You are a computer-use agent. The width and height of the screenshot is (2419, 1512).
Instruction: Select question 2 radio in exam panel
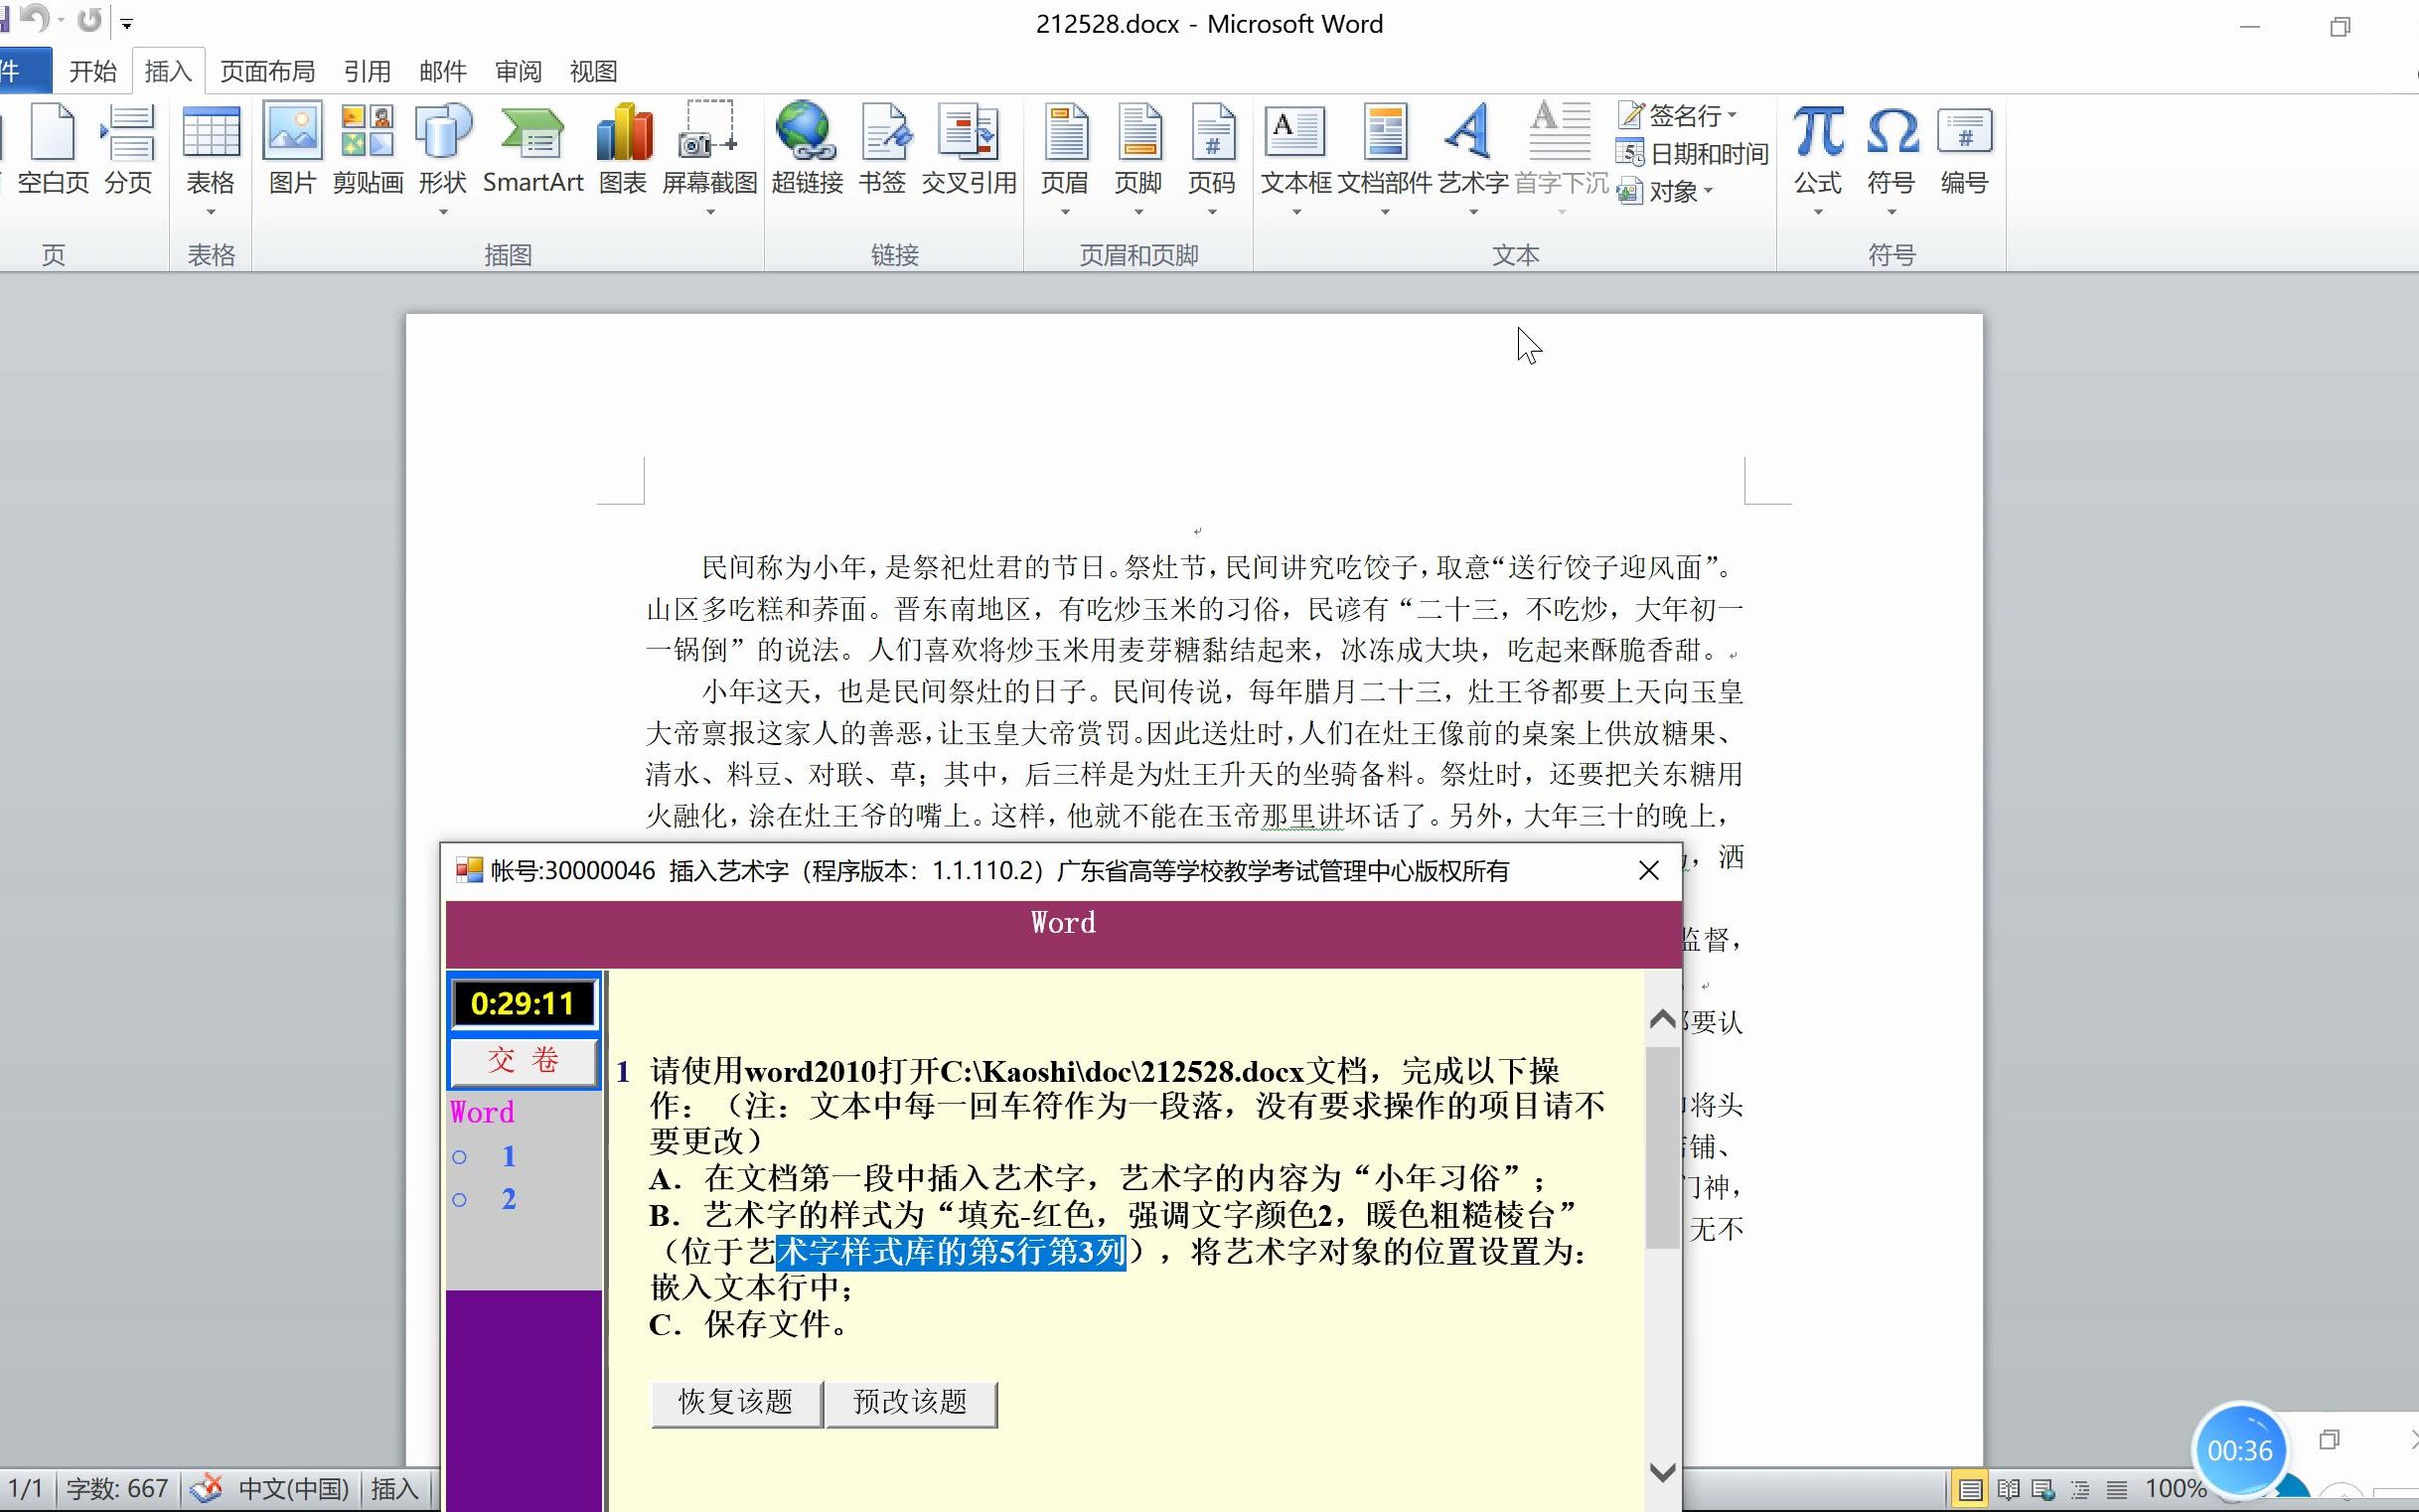point(460,1199)
